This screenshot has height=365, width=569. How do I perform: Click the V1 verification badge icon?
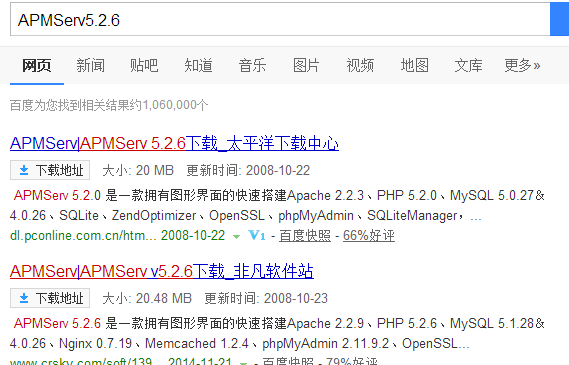[257, 235]
